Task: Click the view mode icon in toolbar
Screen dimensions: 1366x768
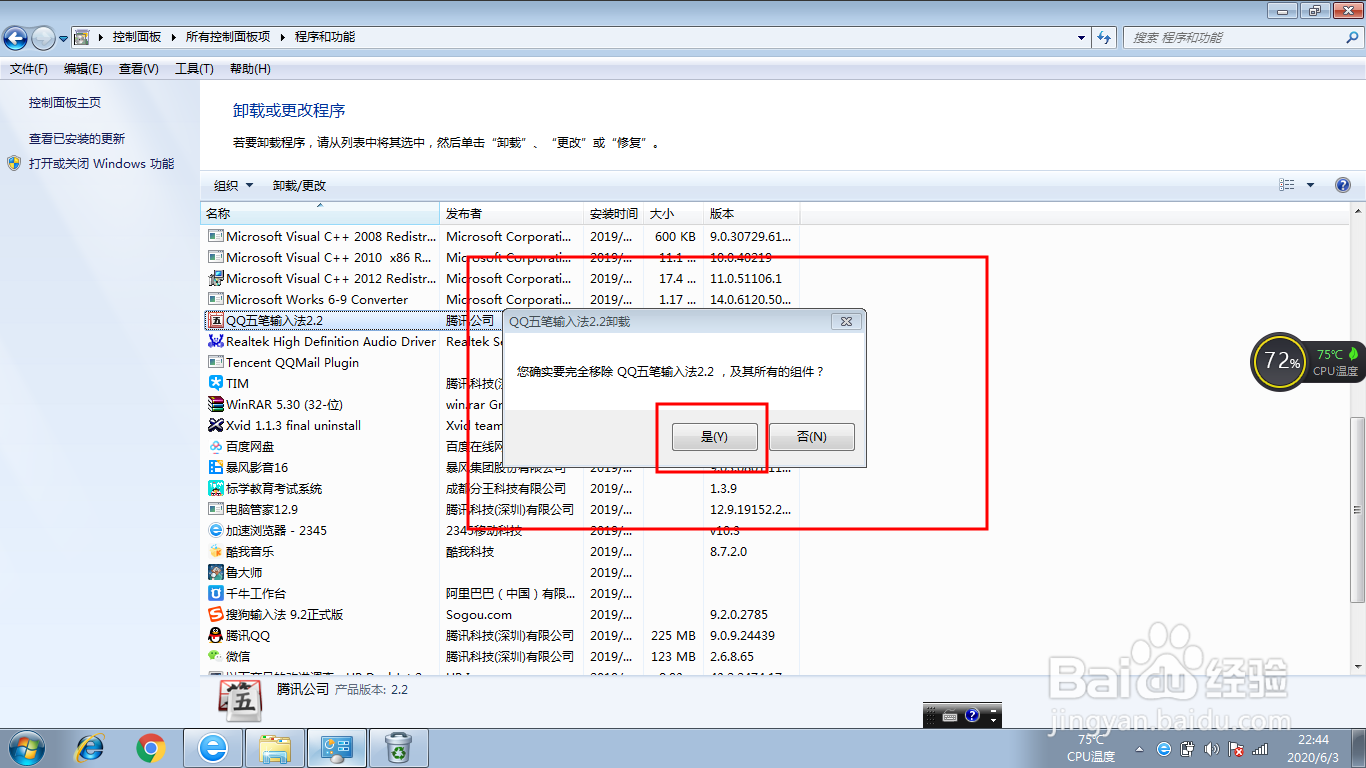Action: [1287, 185]
